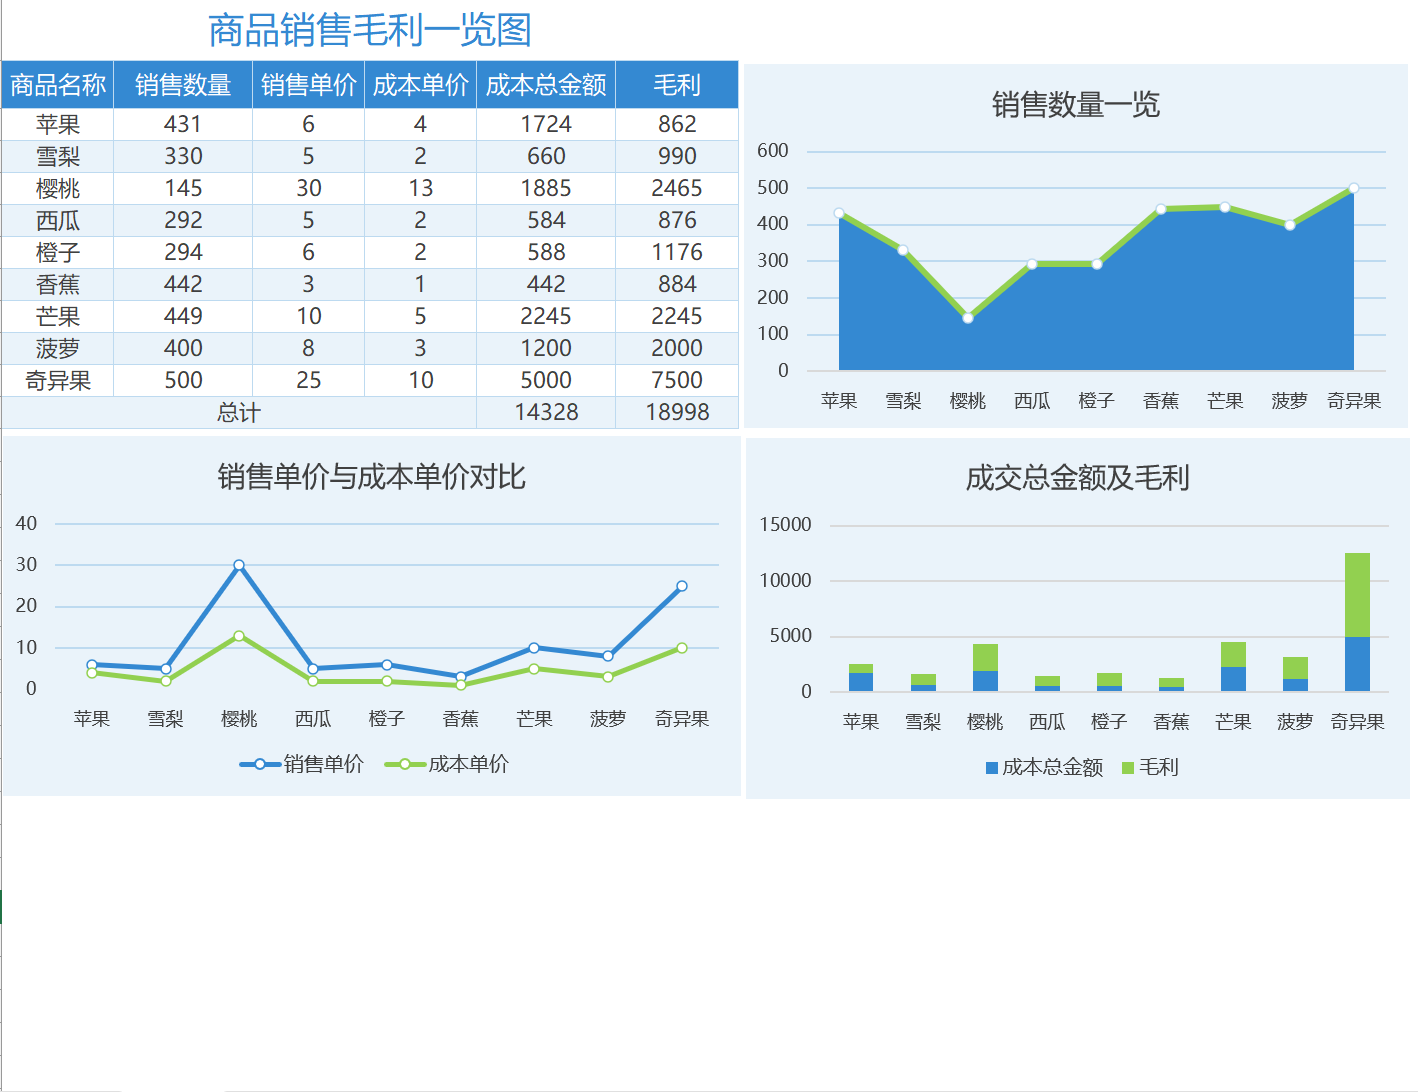Viewport: 1418px width, 1092px height.
Task: Click blue 成本总金额 segment of 奇异果 bar
Action: coord(1357,664)
